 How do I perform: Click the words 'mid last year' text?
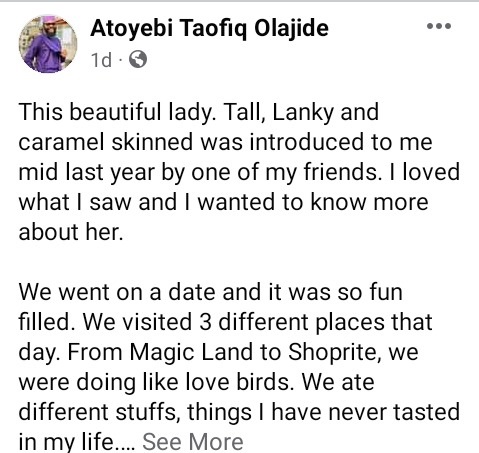click(x=87, y=173)
